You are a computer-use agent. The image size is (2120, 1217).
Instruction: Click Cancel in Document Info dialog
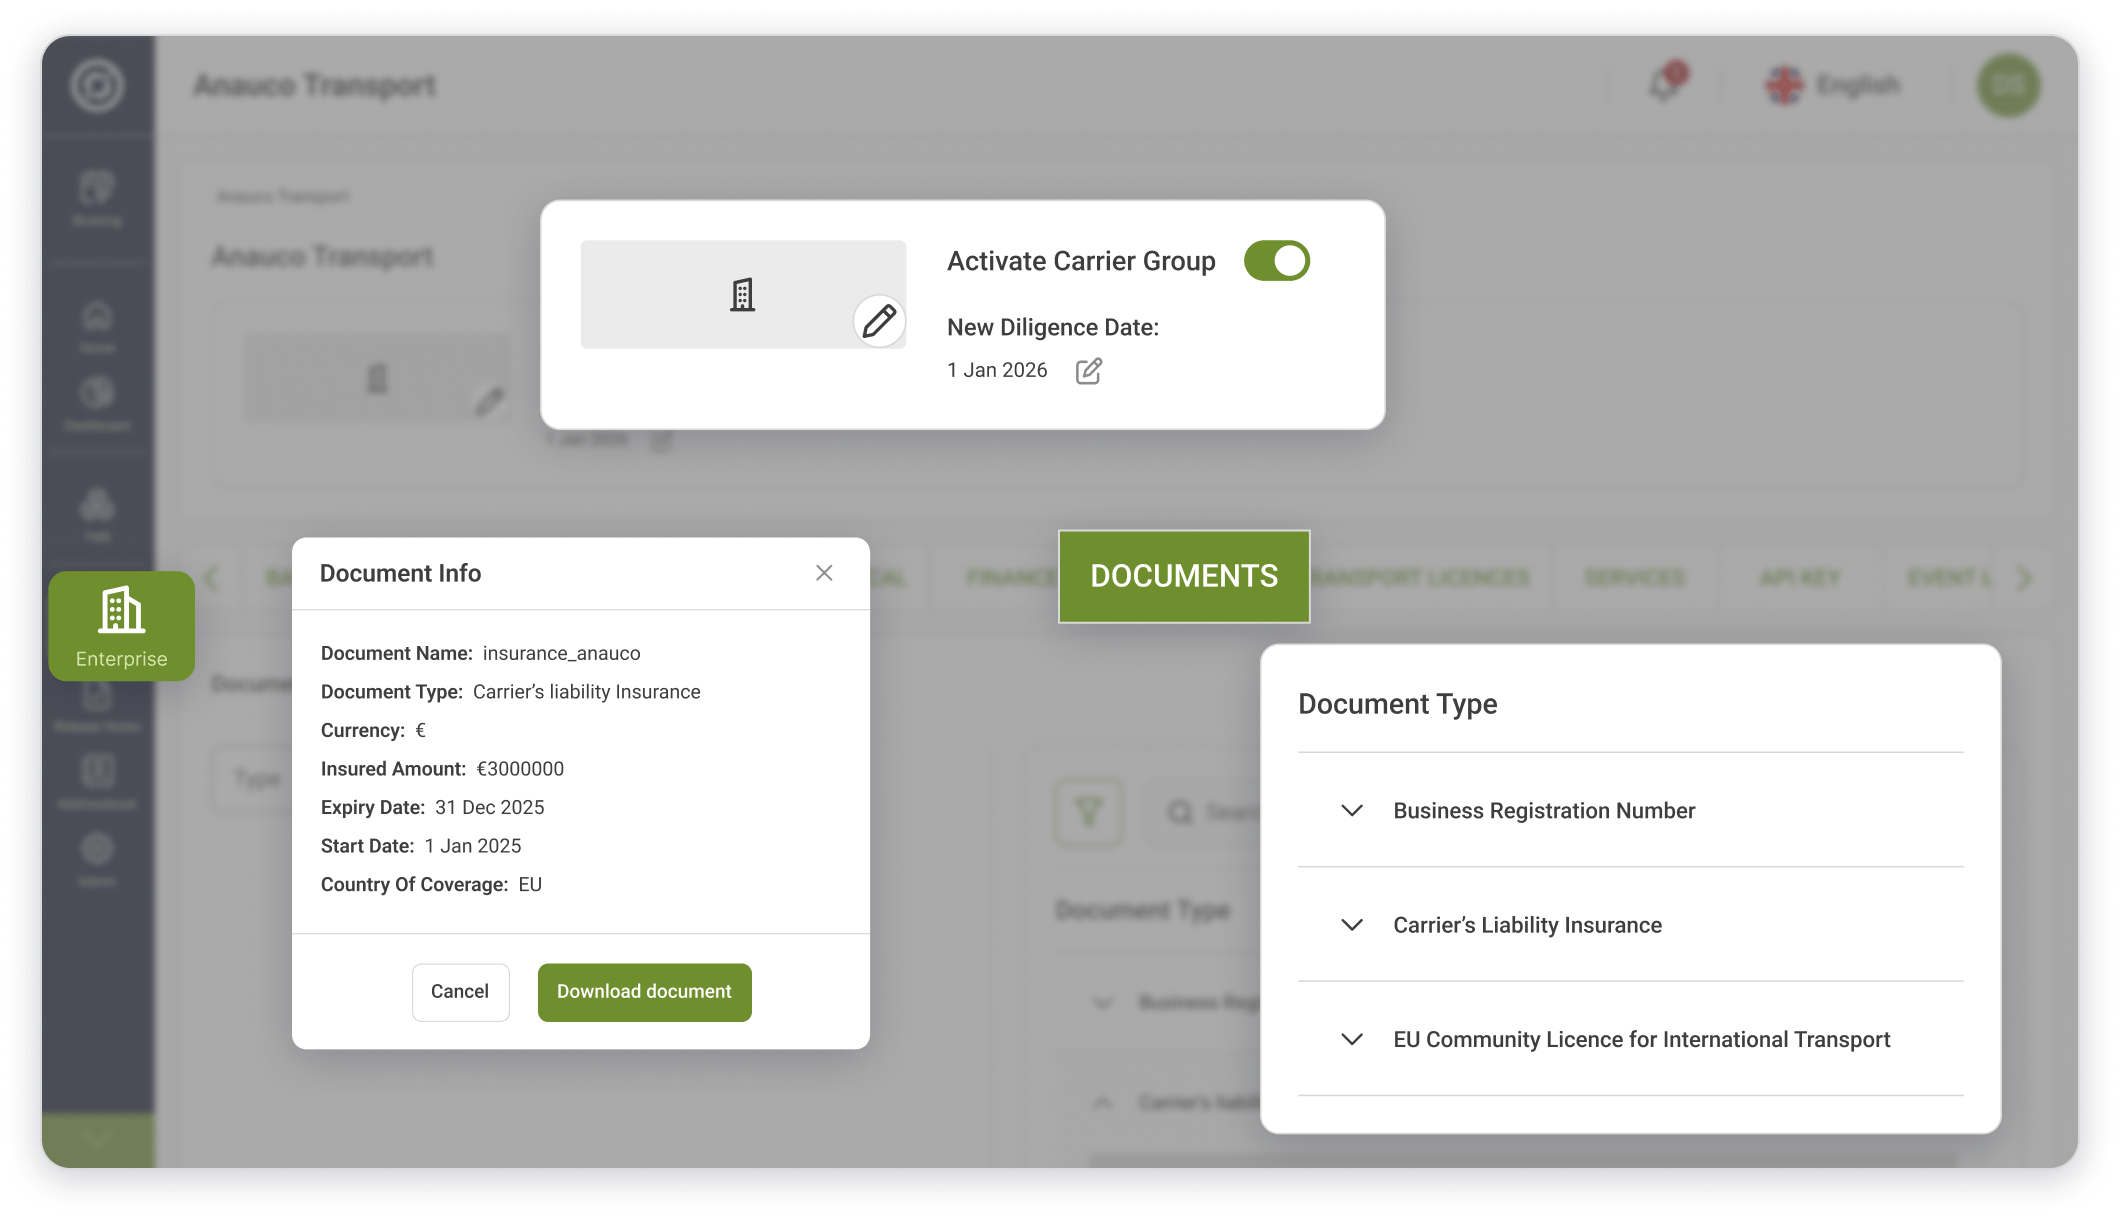click(x=460, y=992)
